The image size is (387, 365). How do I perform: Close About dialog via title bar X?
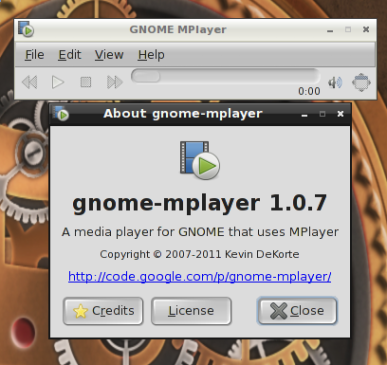click(x=340, y=114)
